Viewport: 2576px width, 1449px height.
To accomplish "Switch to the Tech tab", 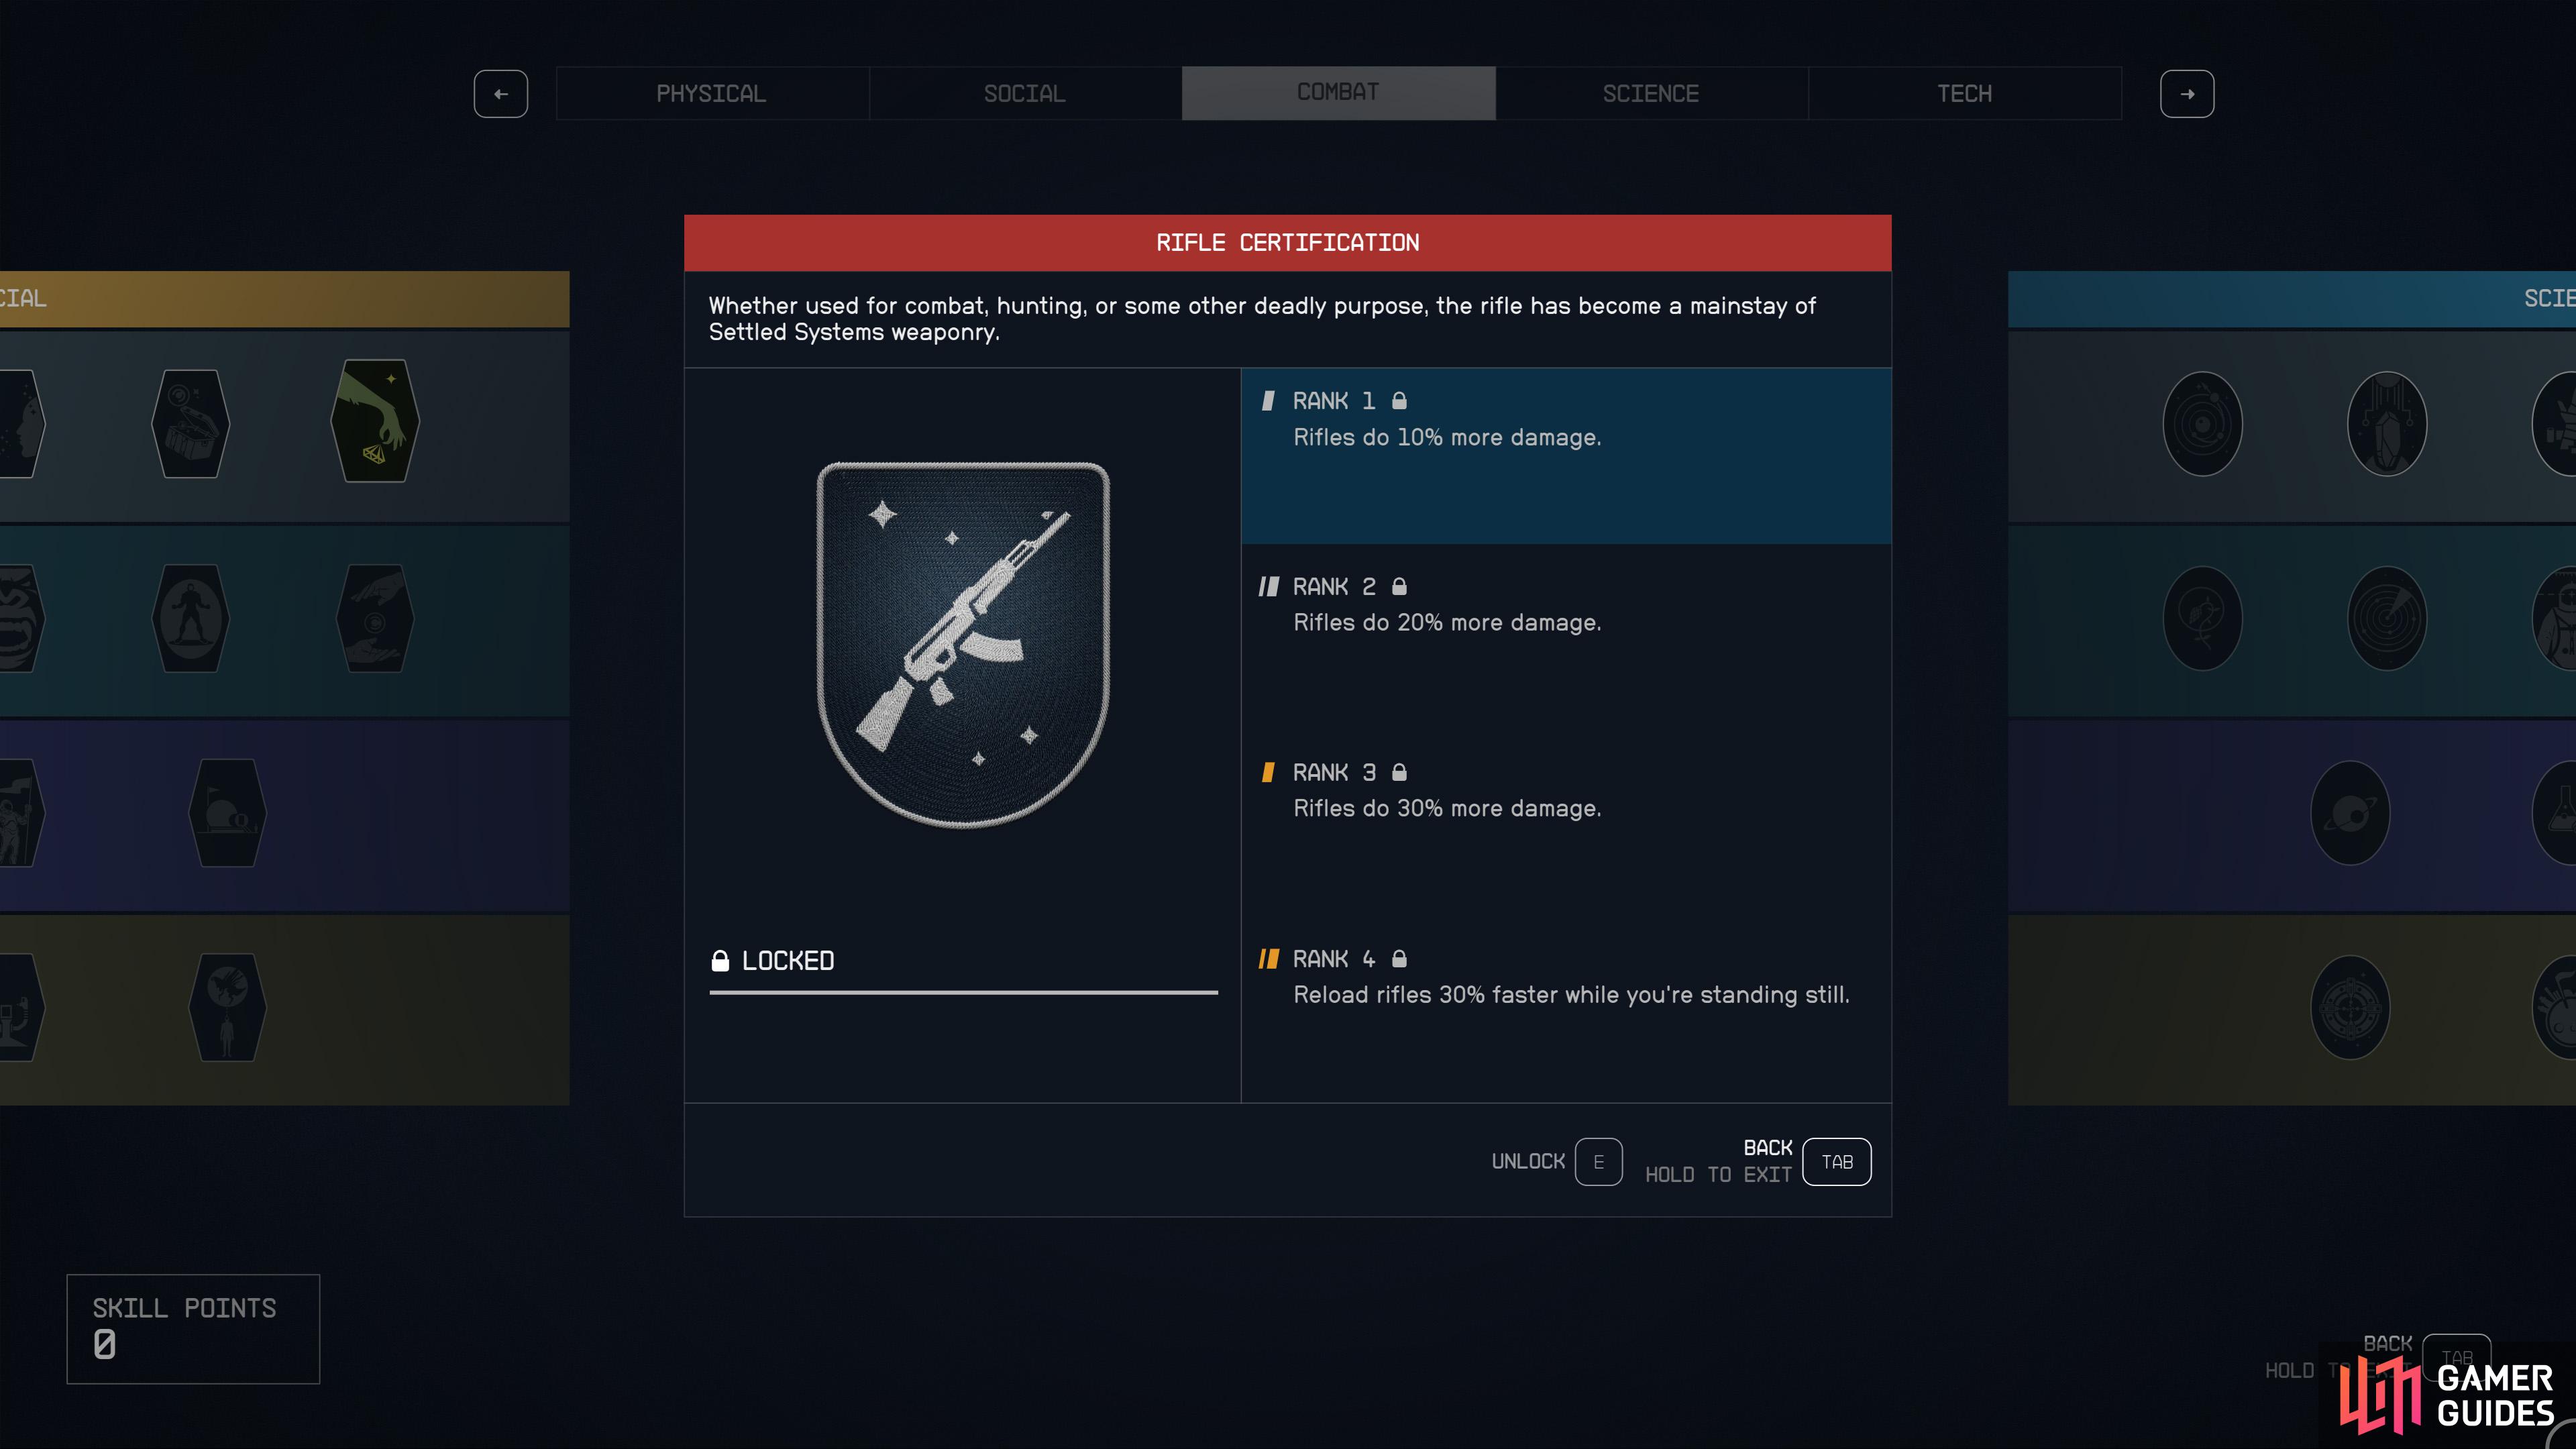I will pos(1964,94).
